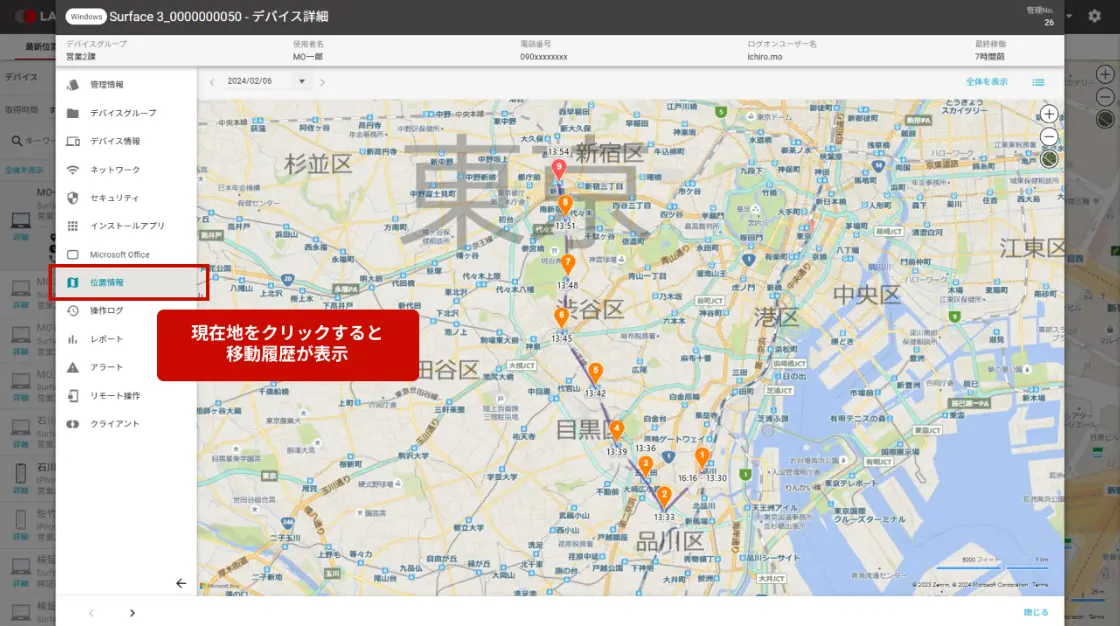Viewport: 1120px width, 626px height.
Task: Go to the previous date
Action: pyautogui.click(x=212, y=82)
